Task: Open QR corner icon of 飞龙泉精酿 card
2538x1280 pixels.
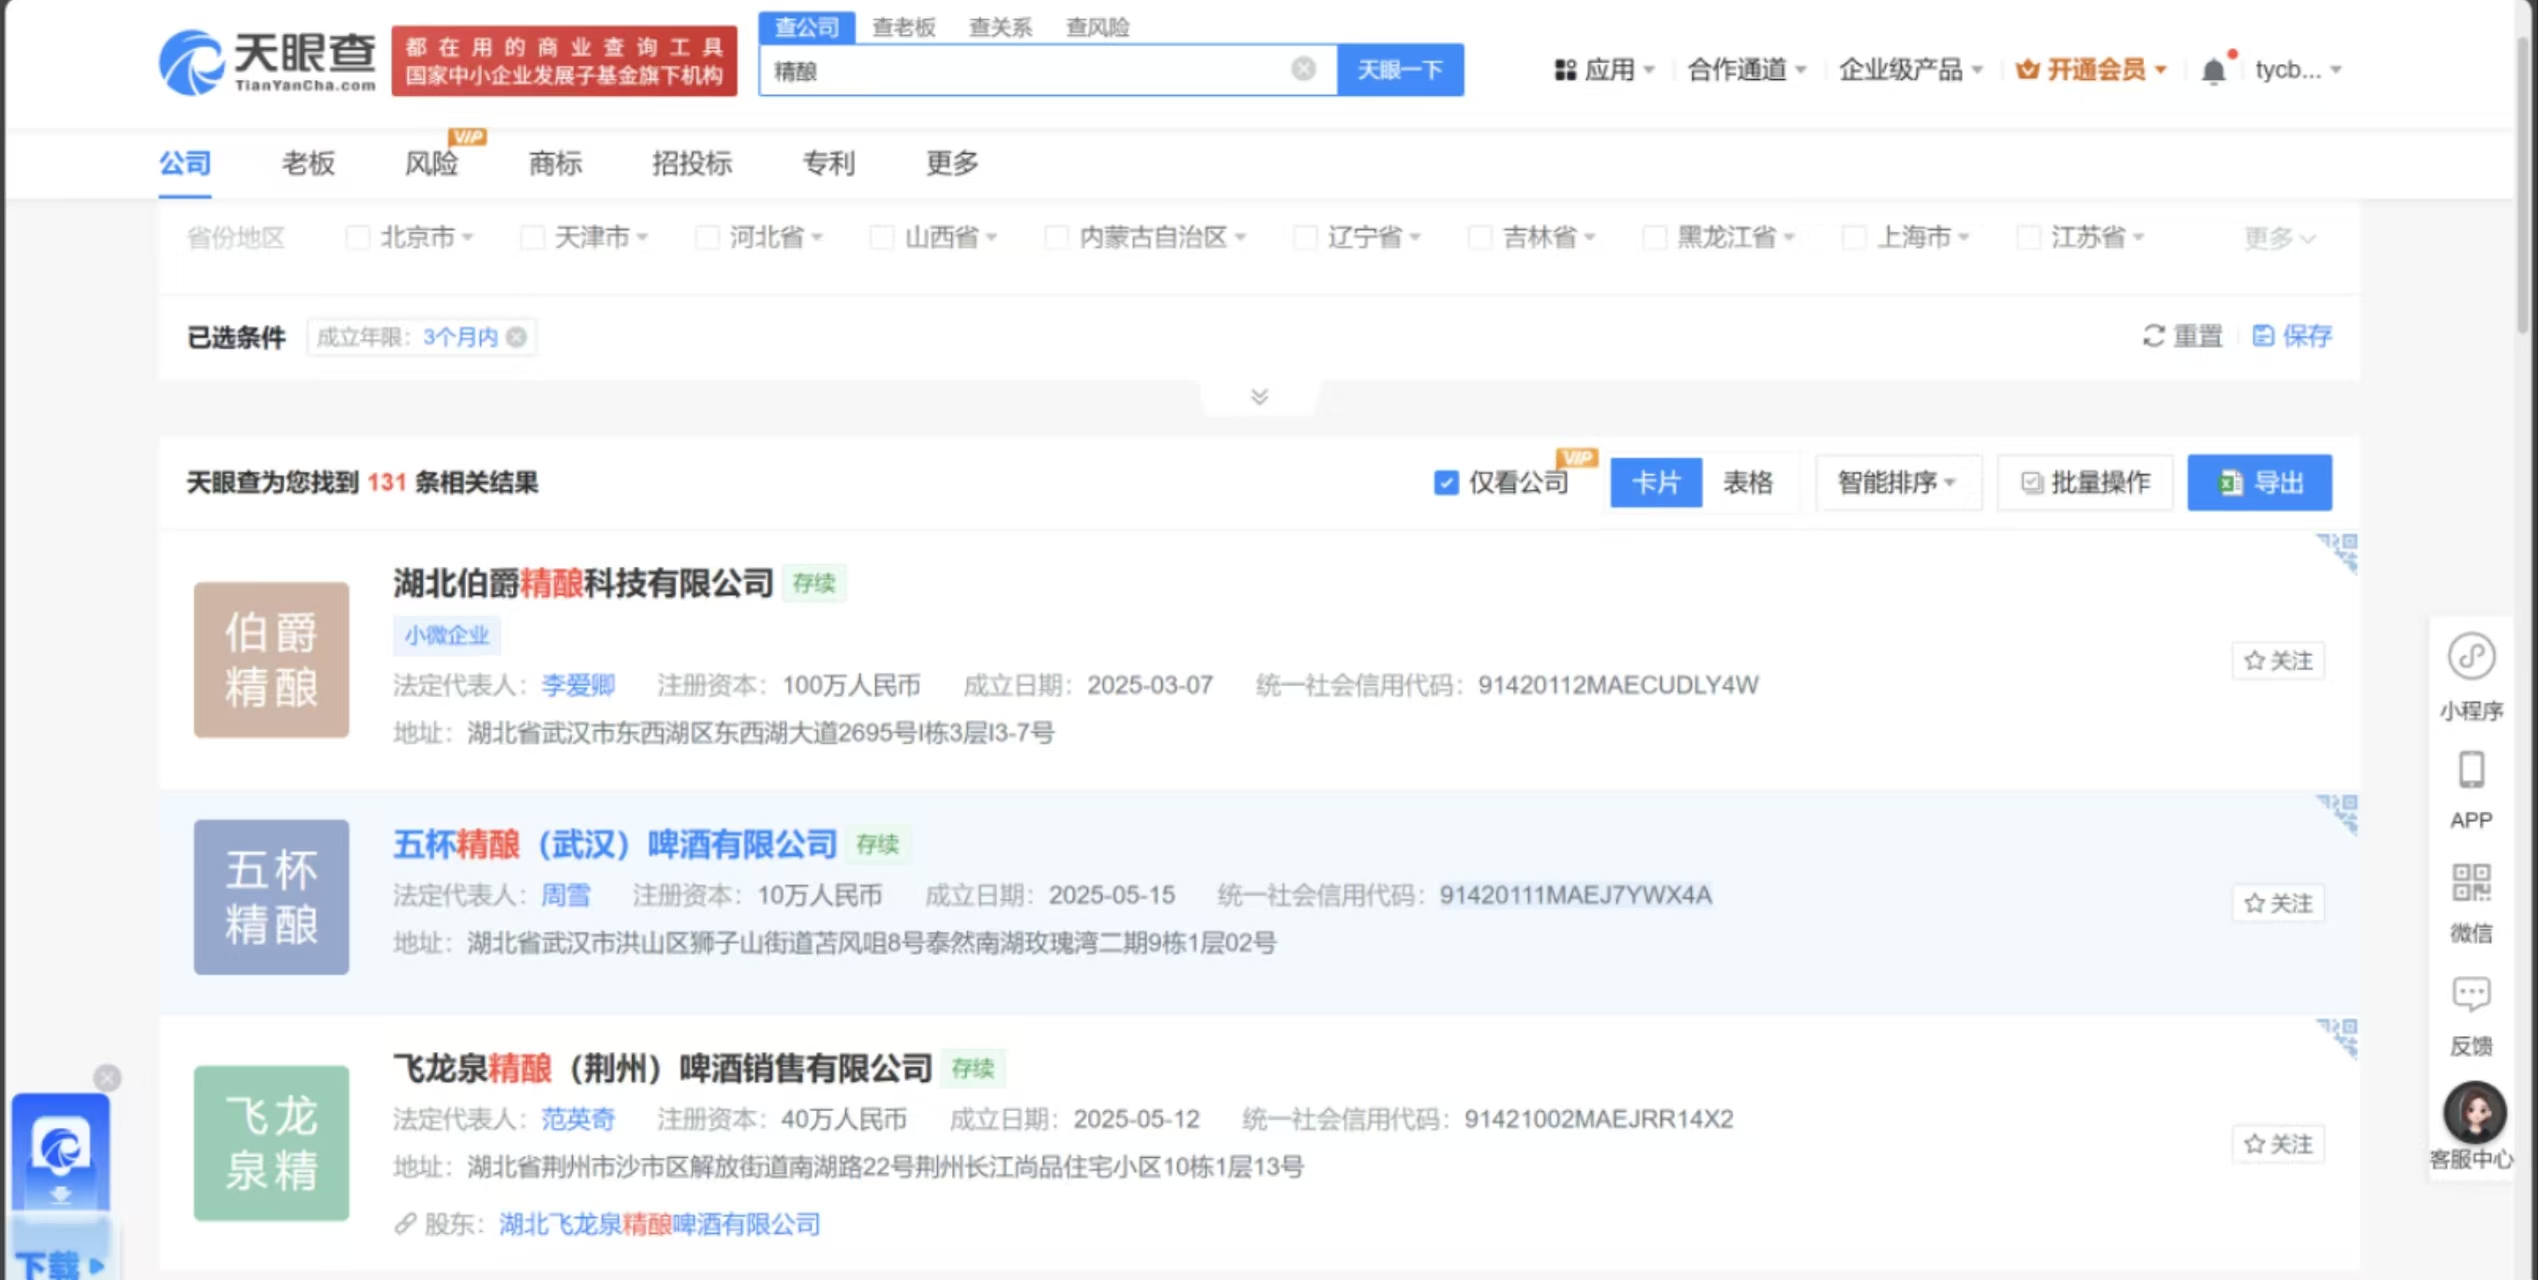Action: click(2338, 1038)
